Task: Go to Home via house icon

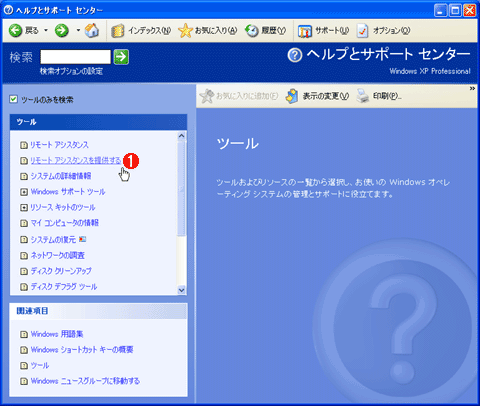Action: (92, 30)
